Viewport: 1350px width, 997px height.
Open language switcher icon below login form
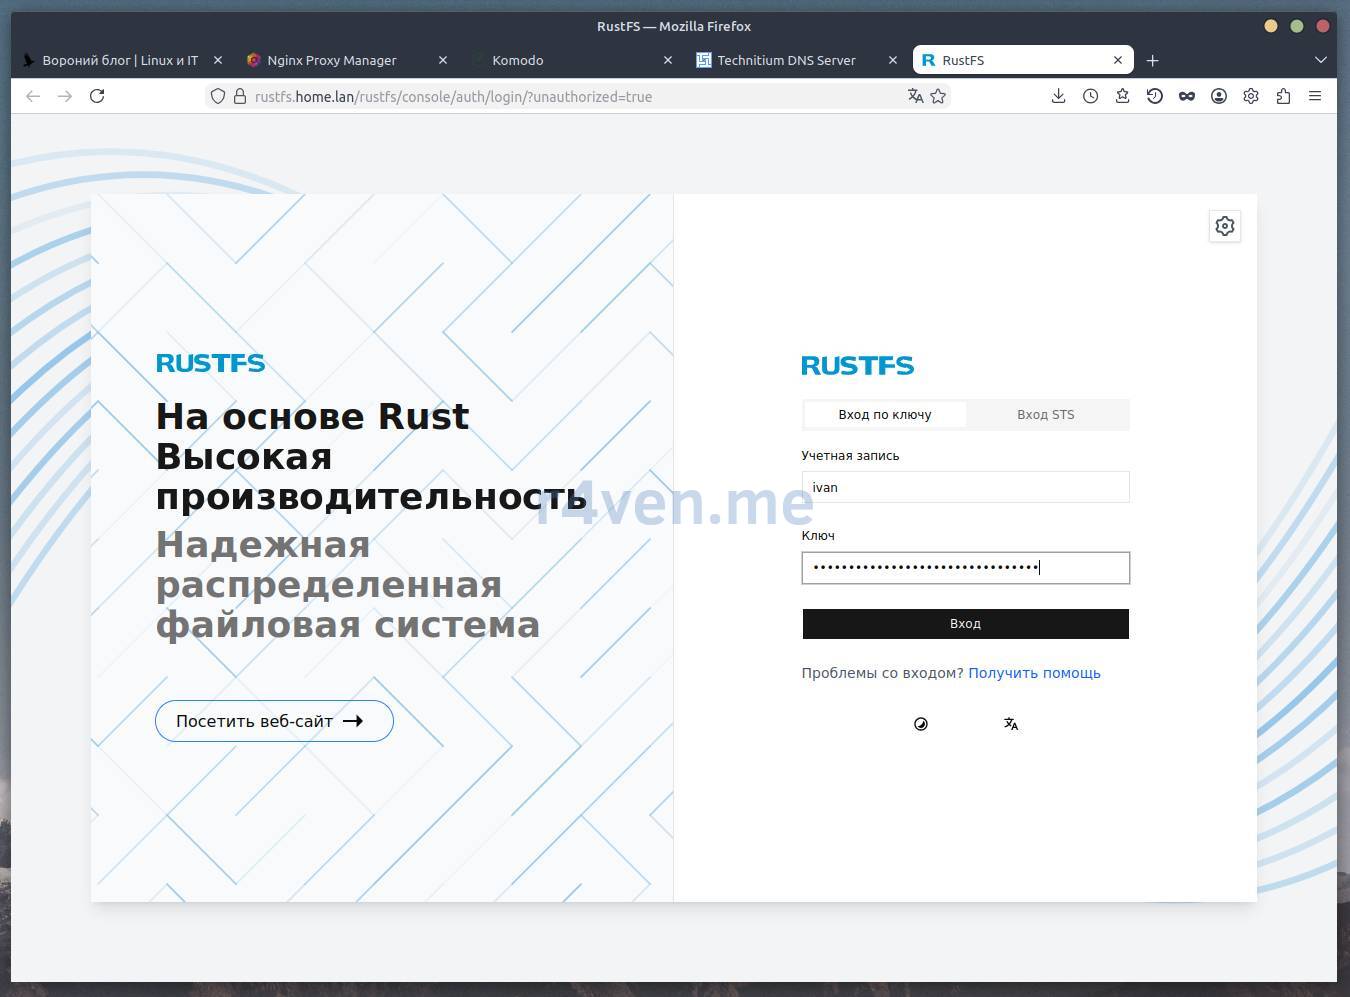tap(1011, 724)
